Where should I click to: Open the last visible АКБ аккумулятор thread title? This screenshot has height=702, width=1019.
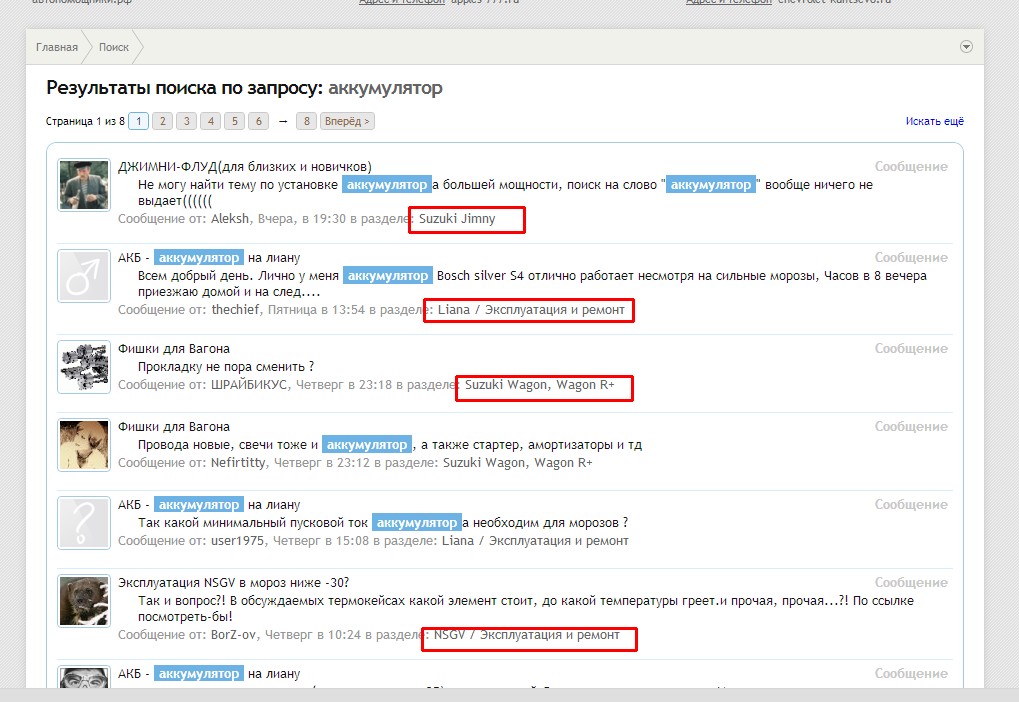(x=209, y=674)
